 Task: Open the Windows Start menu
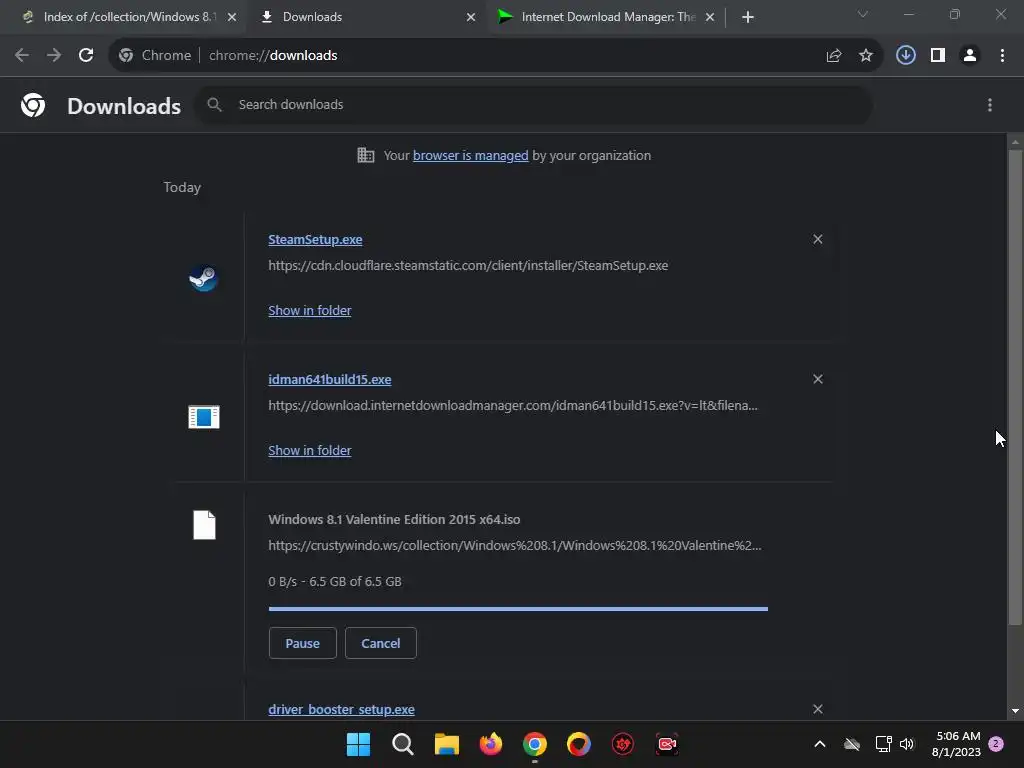tap(358, 744)
